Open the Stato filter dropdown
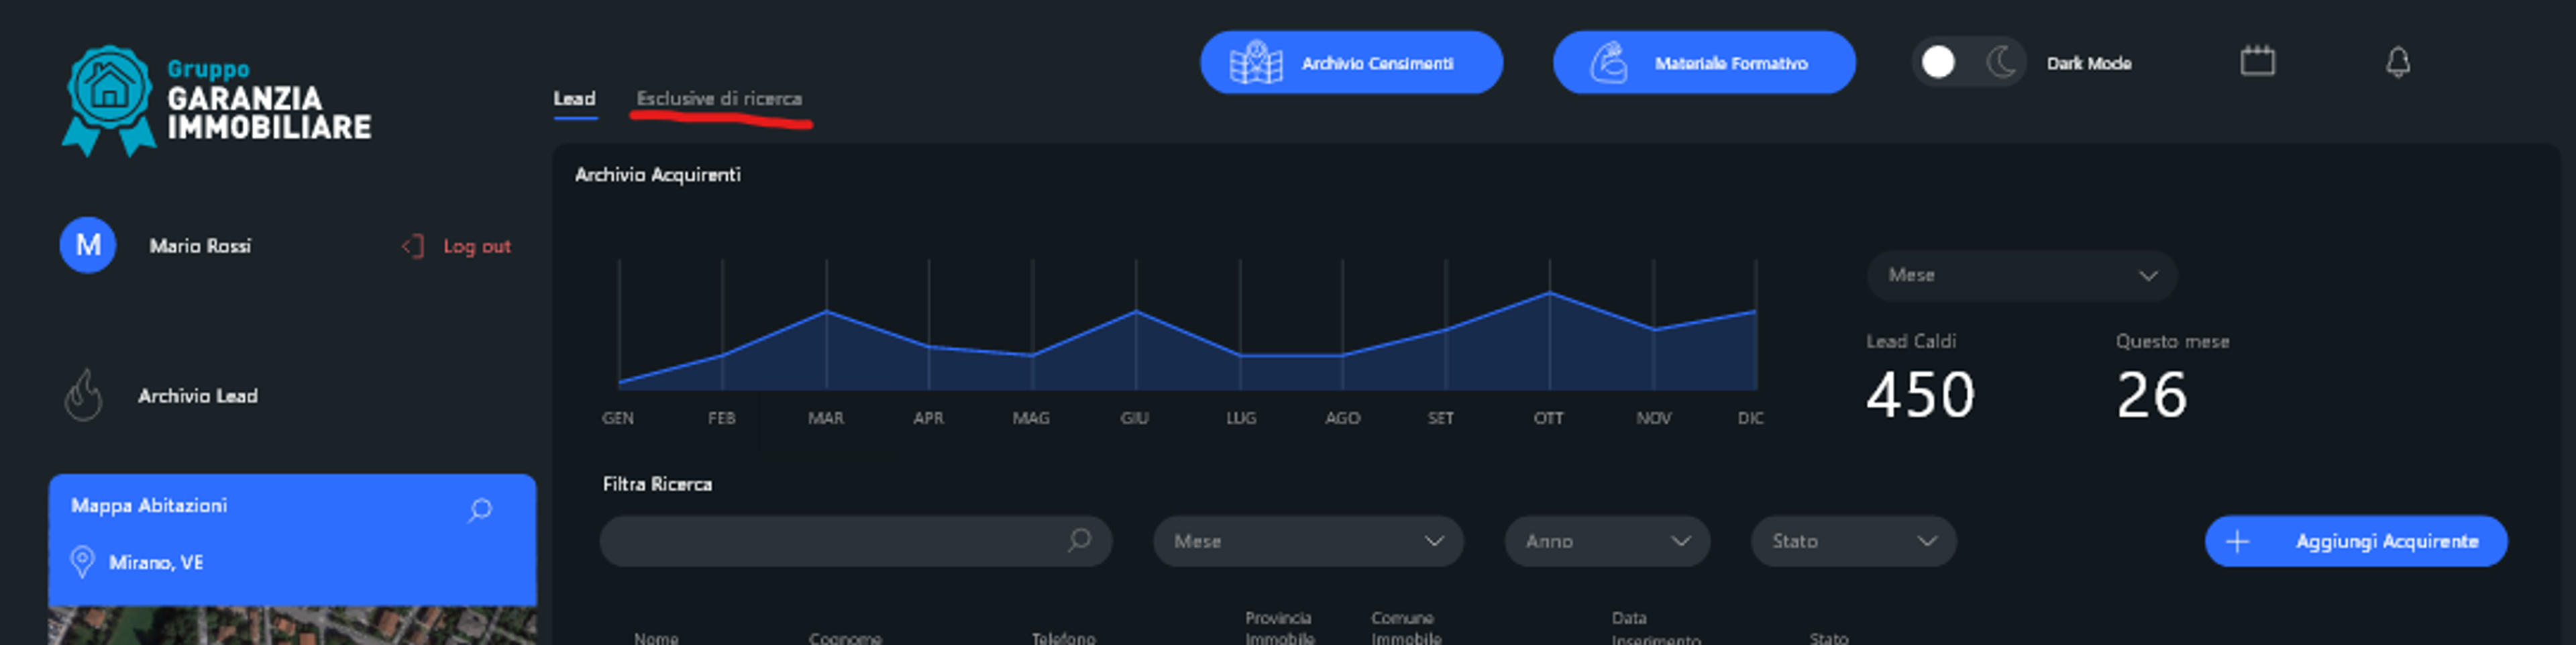 pos(1853,541)
